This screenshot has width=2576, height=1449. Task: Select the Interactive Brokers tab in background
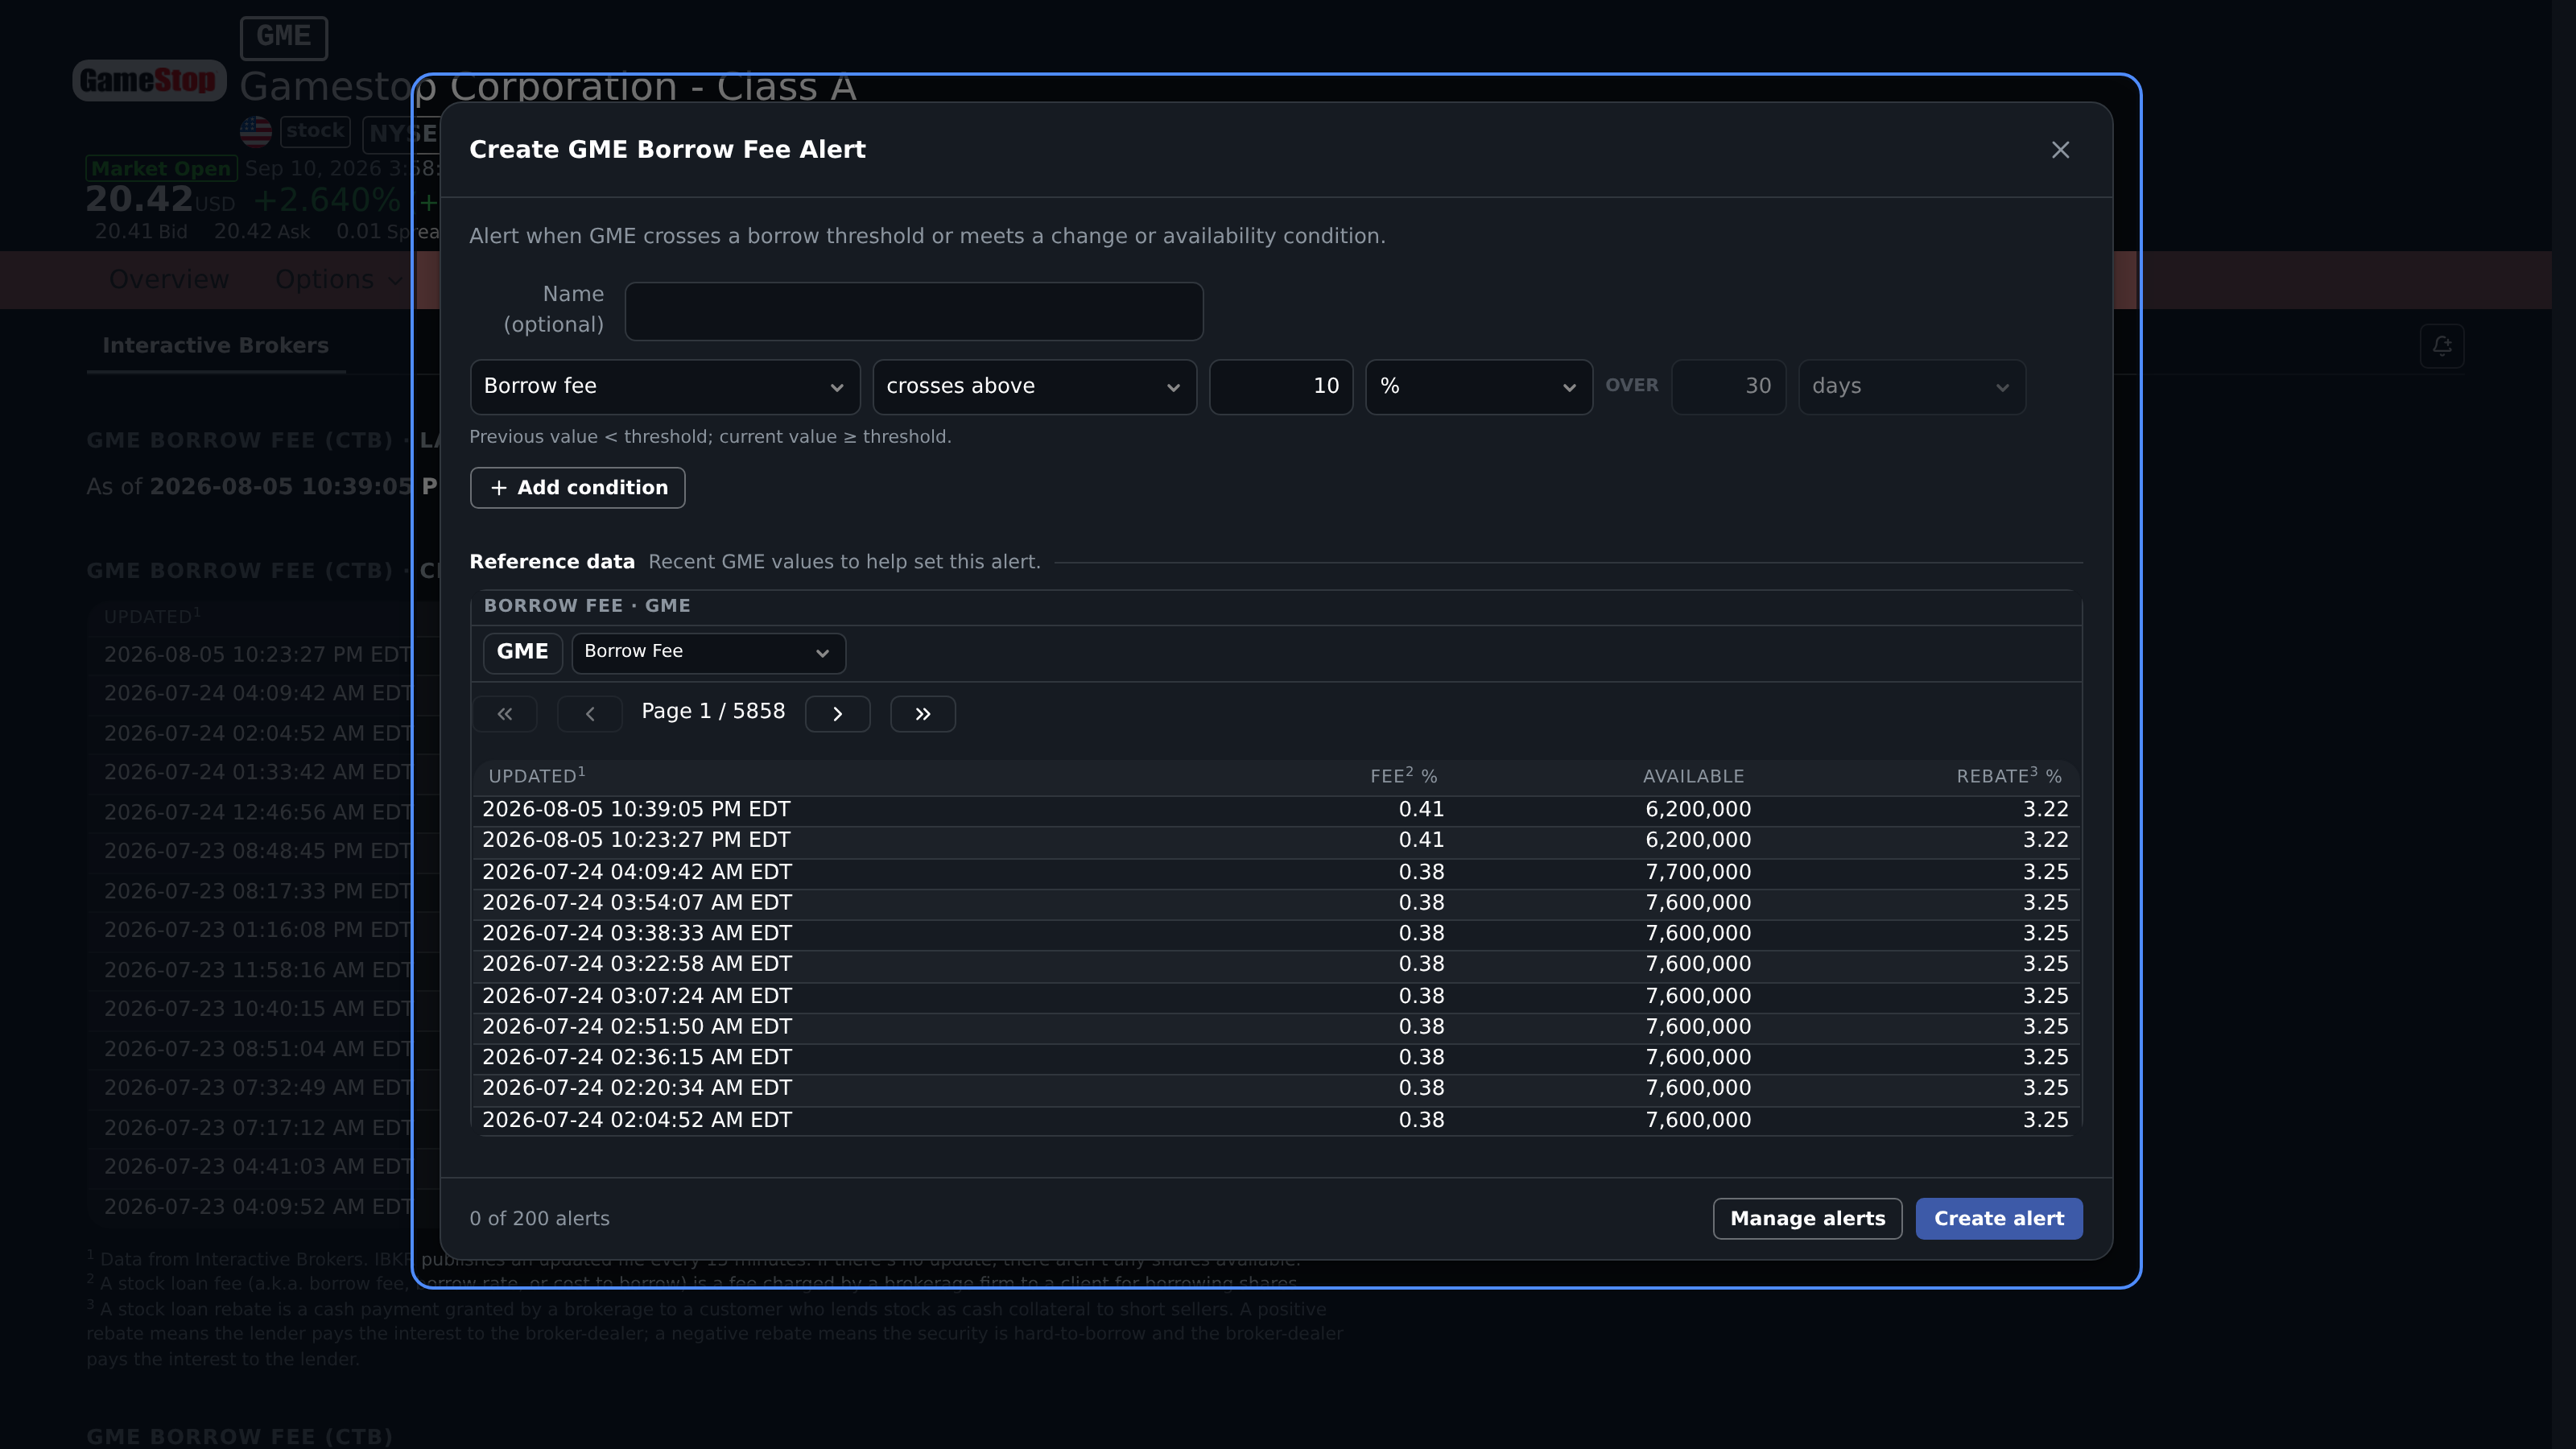coord(215,346)
